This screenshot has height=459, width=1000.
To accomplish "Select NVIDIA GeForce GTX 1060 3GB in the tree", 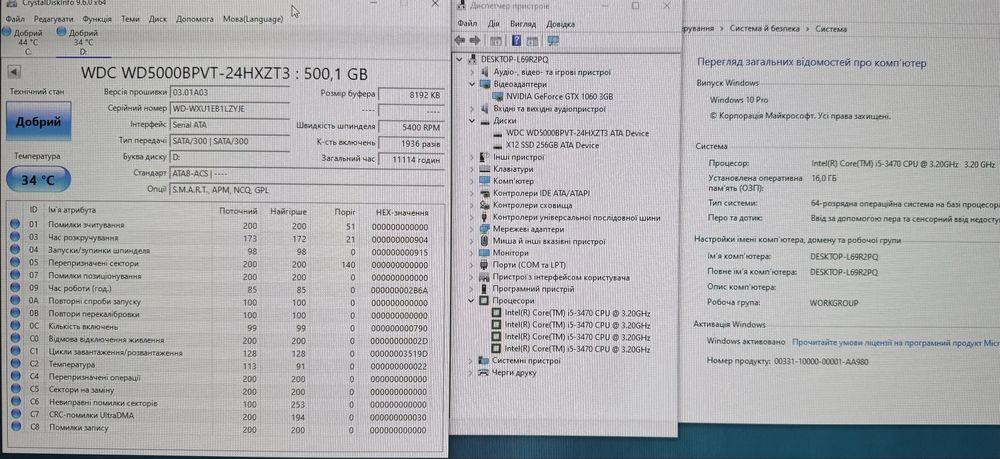I will pyautogui.click(x=559, y=96).
